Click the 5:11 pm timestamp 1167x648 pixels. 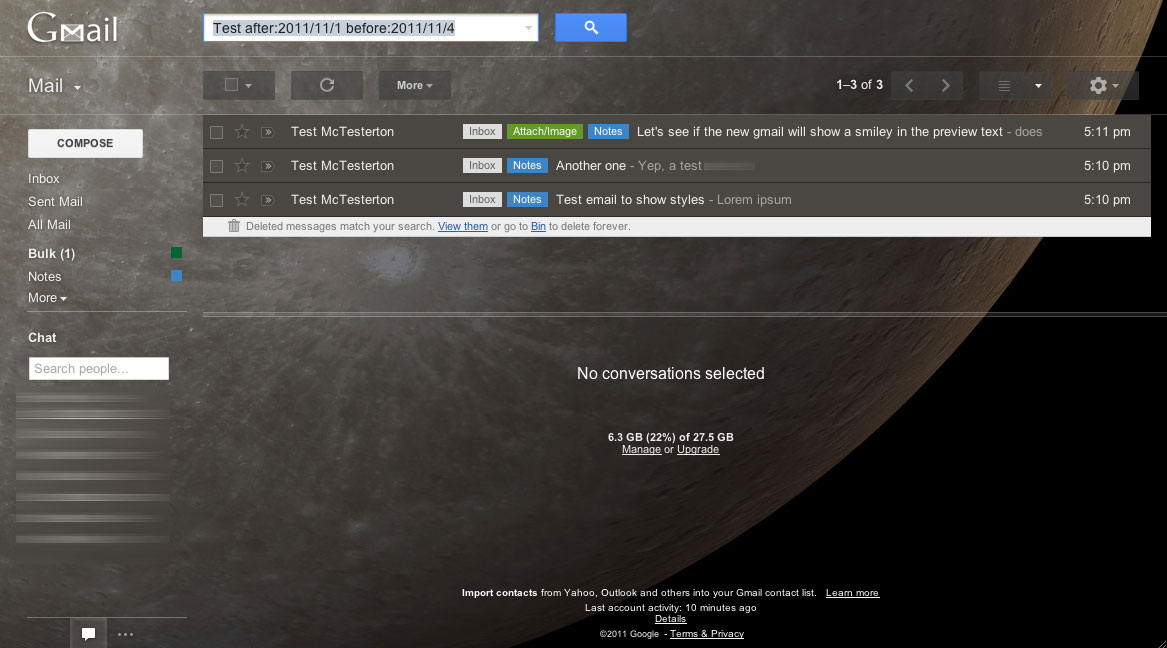click(x=1107, y=132)
